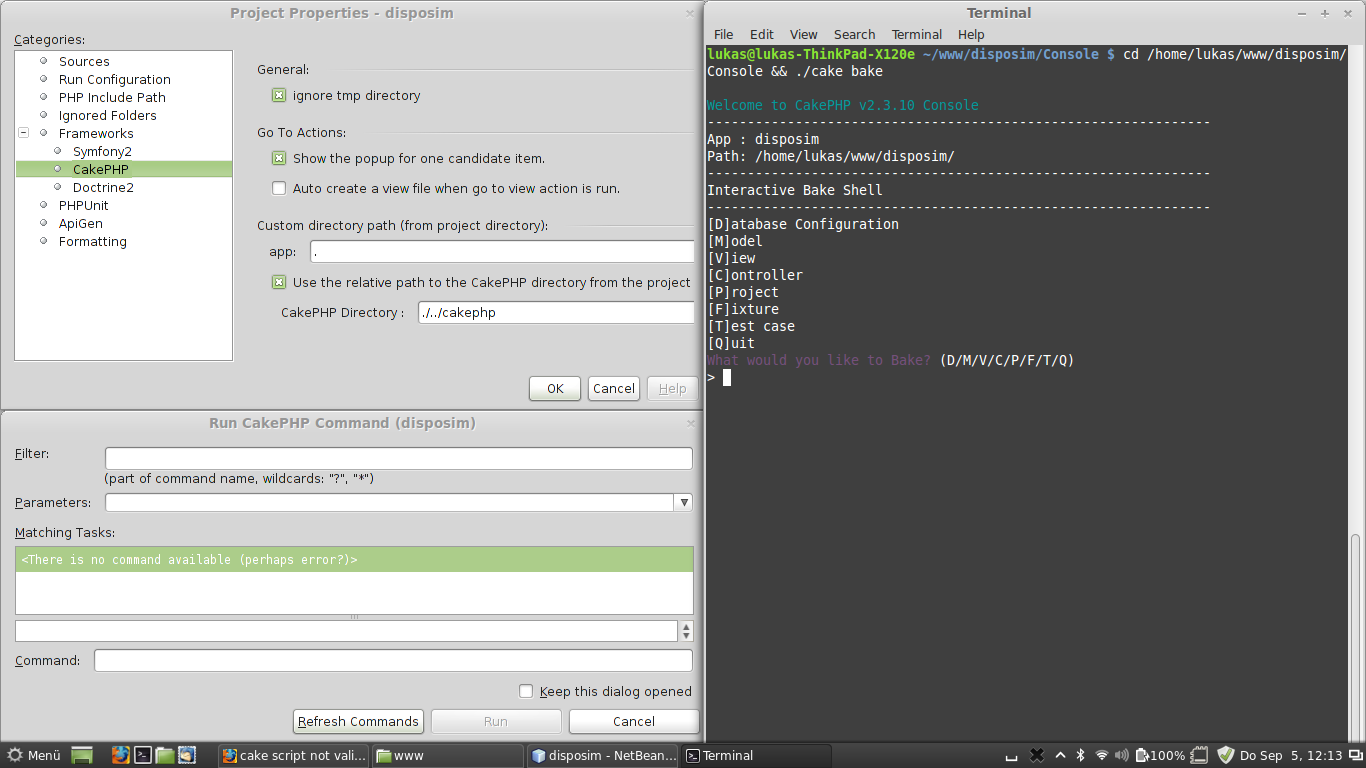Click the underscore tray icon
Viewport: 1366px width, 768px height.
pyautogui.click(x=1012, y=756)
